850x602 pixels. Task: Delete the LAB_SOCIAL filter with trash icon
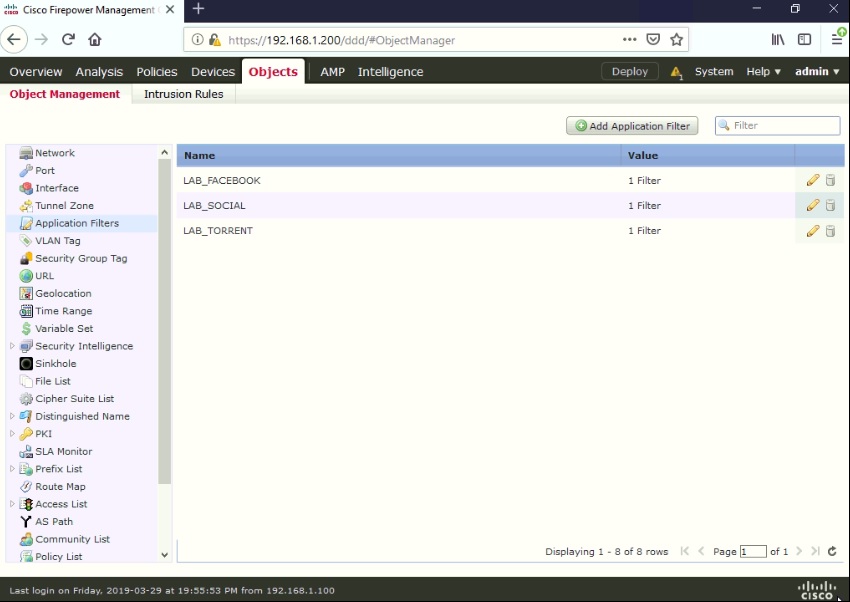[830, 205]
